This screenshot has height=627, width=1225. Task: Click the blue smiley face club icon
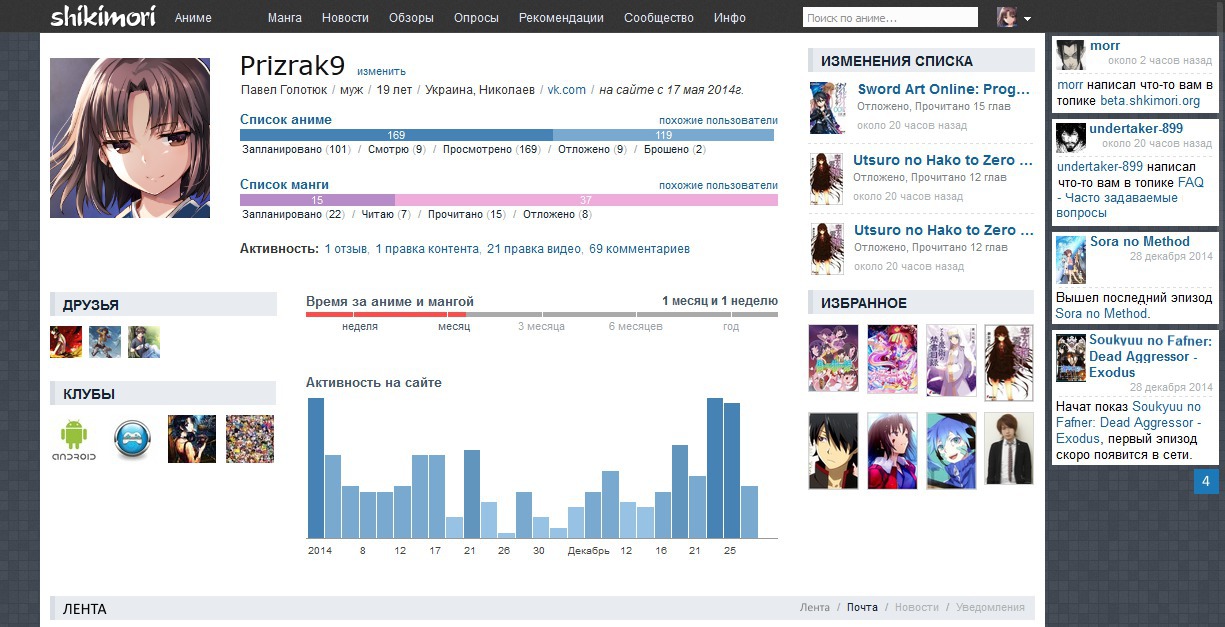[132, 439]
